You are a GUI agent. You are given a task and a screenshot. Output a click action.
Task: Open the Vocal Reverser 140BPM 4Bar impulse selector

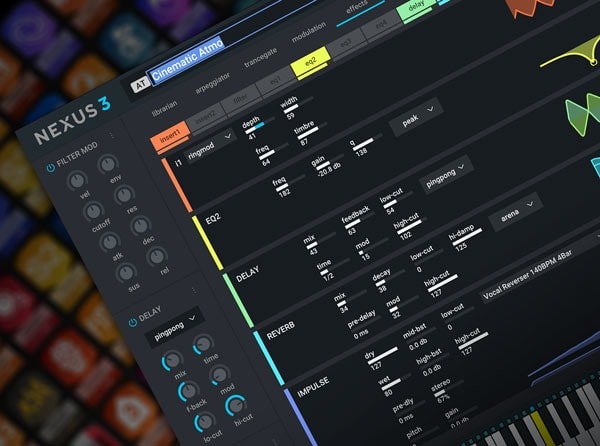[x=536, y=272]
